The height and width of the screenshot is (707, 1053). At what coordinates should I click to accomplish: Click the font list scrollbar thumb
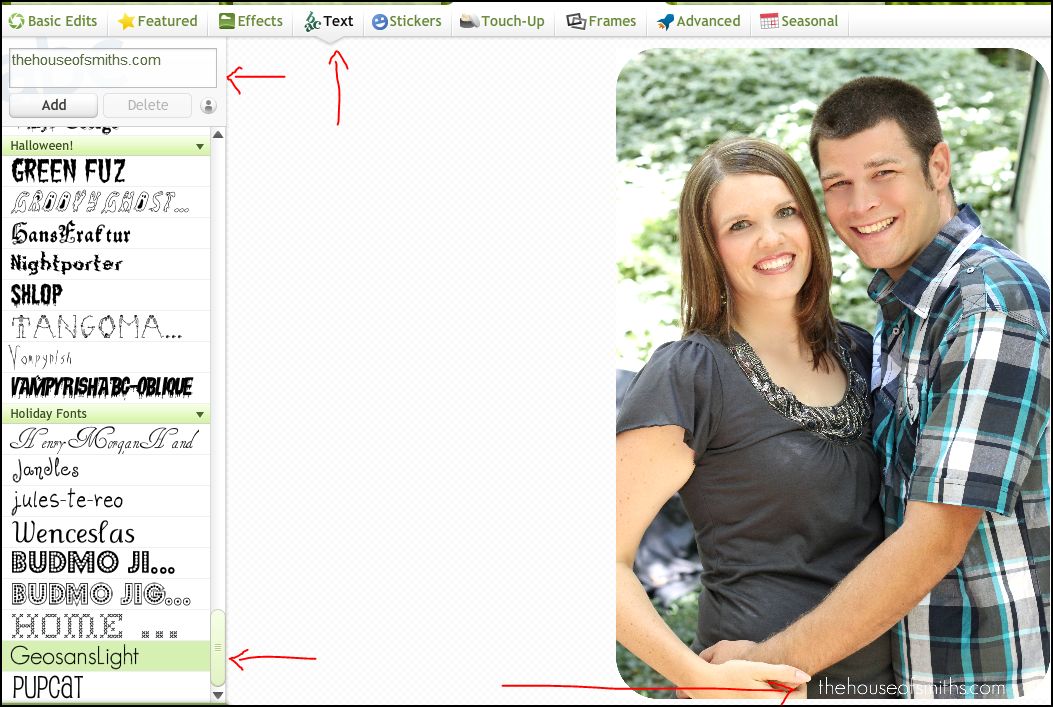(218, 647)
